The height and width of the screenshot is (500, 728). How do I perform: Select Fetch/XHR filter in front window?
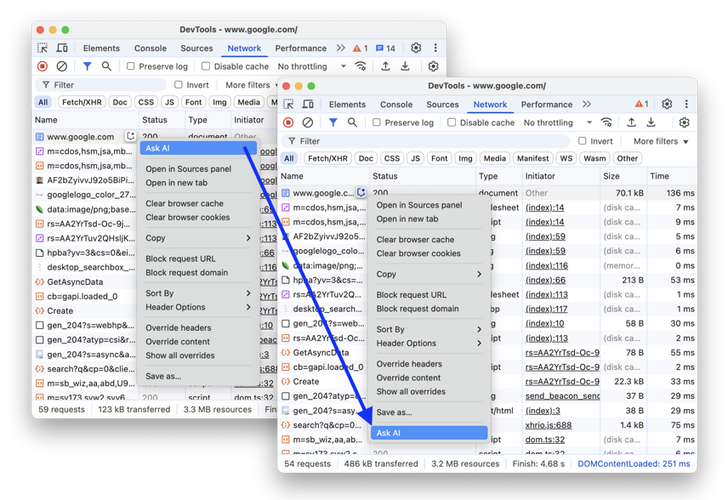327,158
